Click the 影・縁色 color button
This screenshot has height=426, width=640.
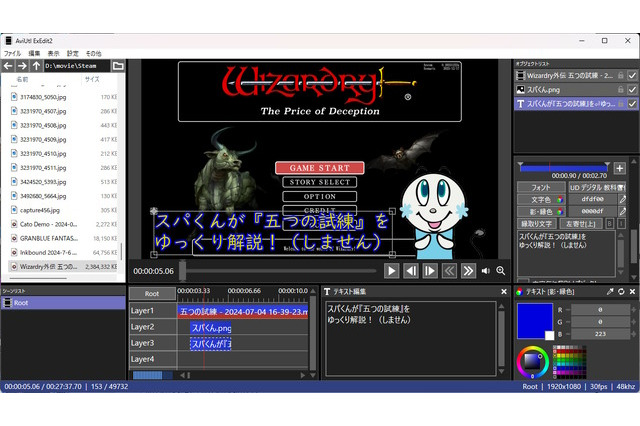(x=541, y=211)
